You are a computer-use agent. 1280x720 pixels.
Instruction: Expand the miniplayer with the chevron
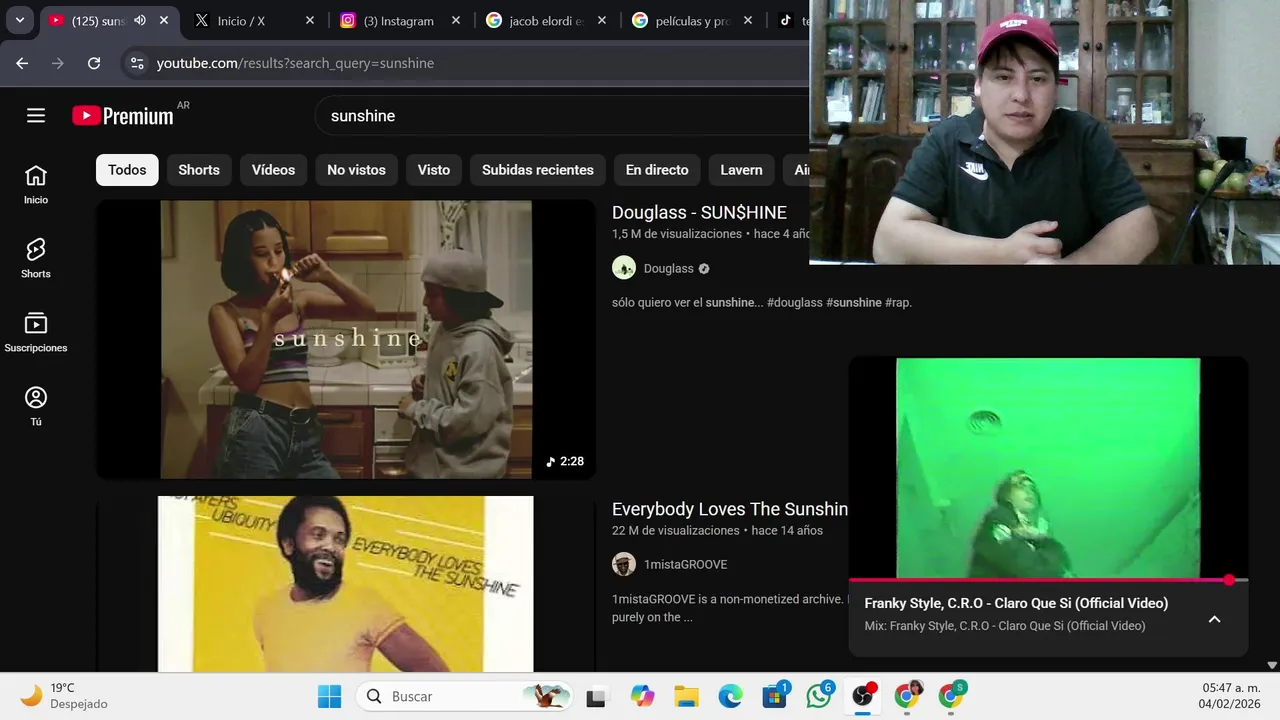1214,619
